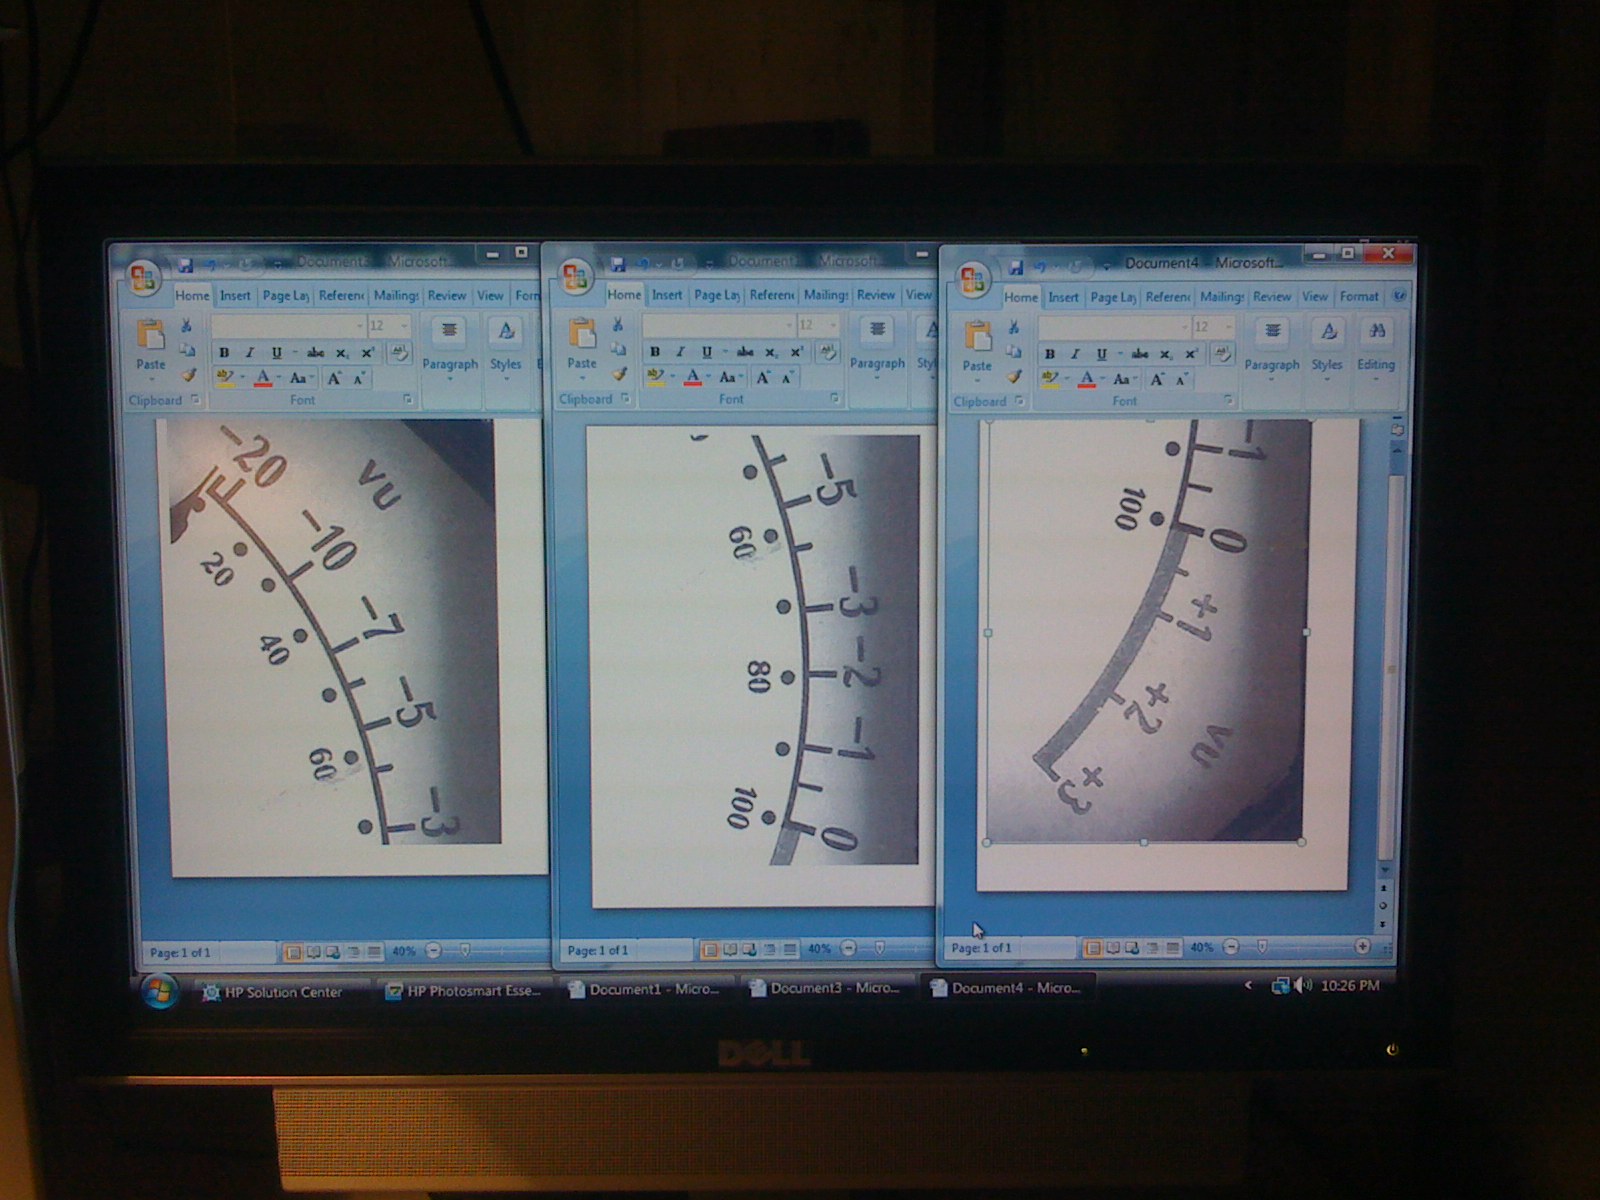The height and width of the screenshot is (1200, 1600).
Task: Toggle Italic in Document4 window
Action: click(x=1075, y=354)
